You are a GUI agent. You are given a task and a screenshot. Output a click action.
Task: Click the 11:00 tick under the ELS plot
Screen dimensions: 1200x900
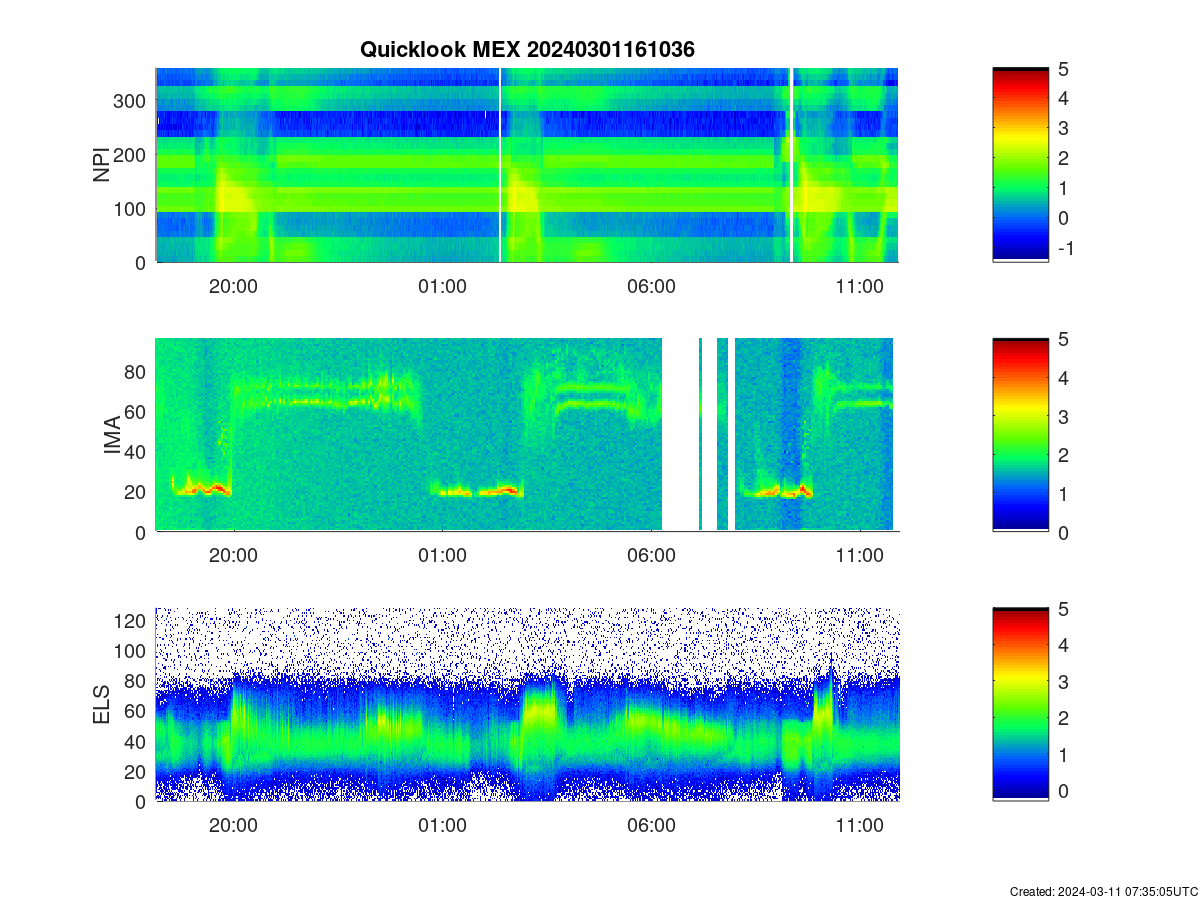pos(859,826)
